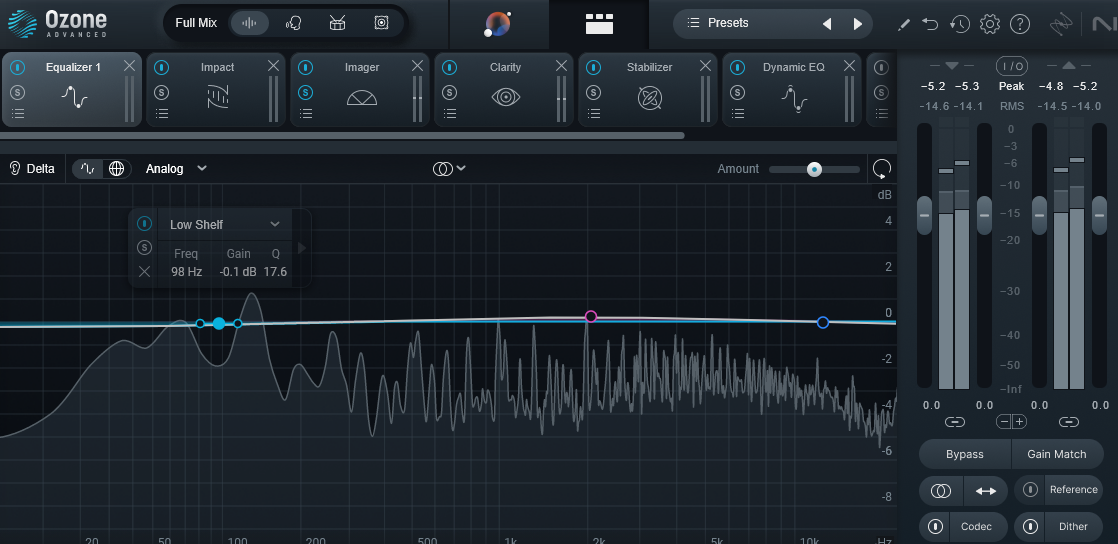Switch to the EQ curve view icon
This screenshot has height=544, width=1118.
point(88,169)
